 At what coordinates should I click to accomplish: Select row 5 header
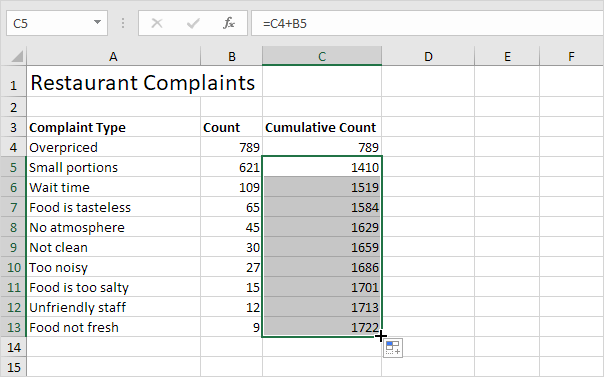13,167
